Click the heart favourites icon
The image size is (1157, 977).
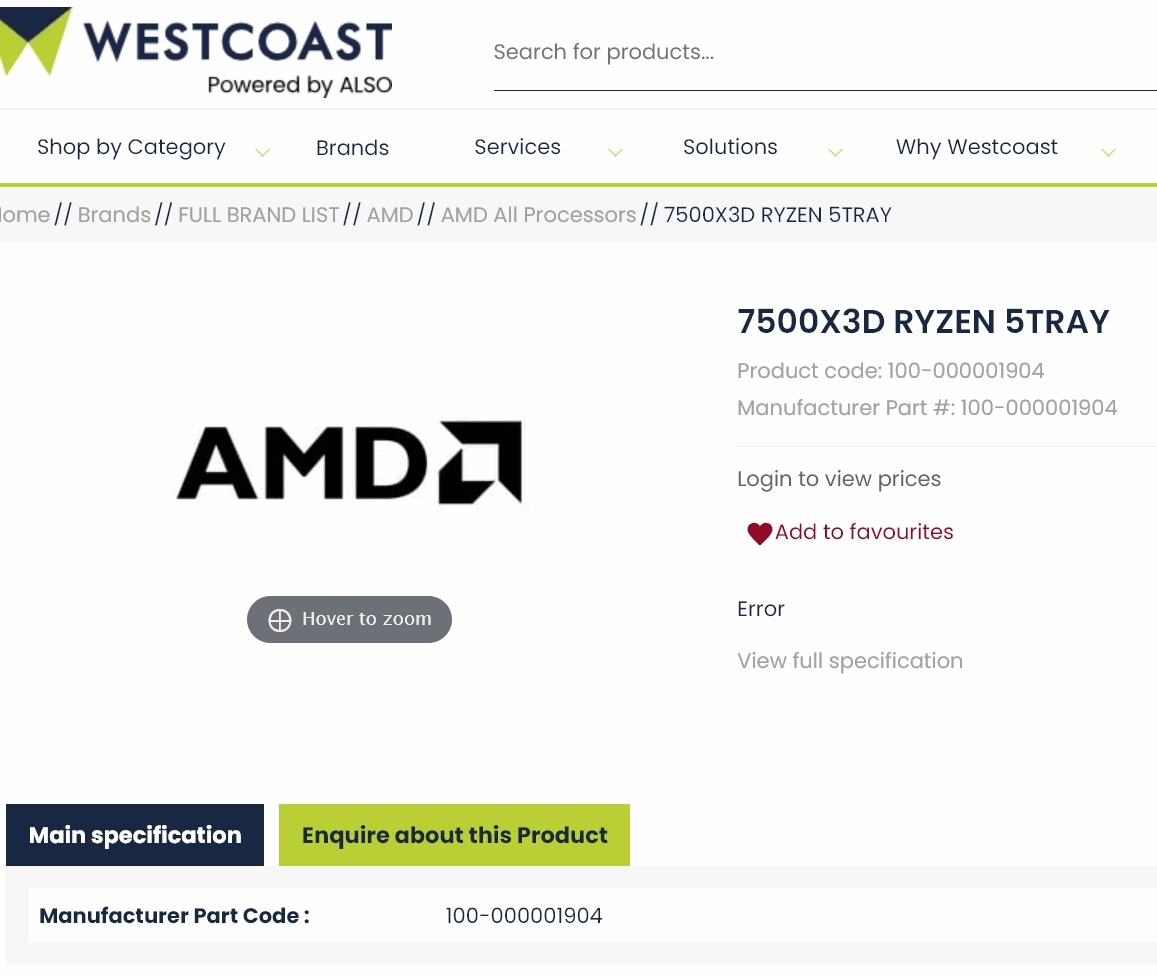pyautogui.click(x=759, y=534)
